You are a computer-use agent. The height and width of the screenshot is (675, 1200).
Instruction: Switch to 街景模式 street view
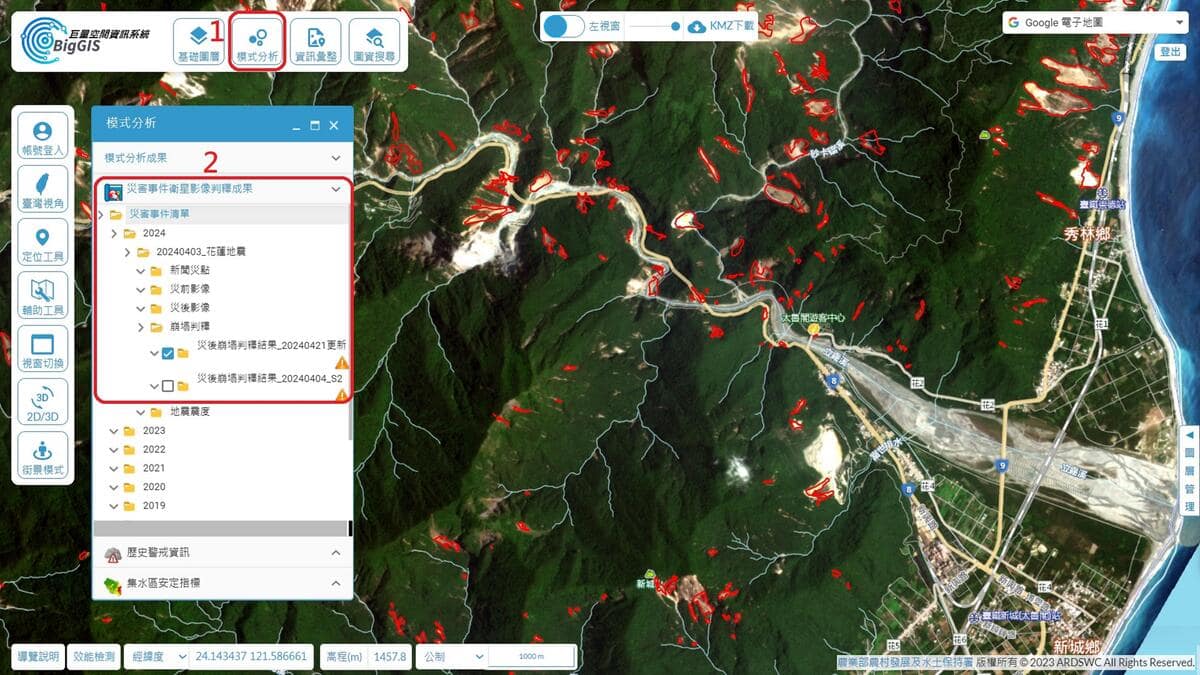point(42,455)
